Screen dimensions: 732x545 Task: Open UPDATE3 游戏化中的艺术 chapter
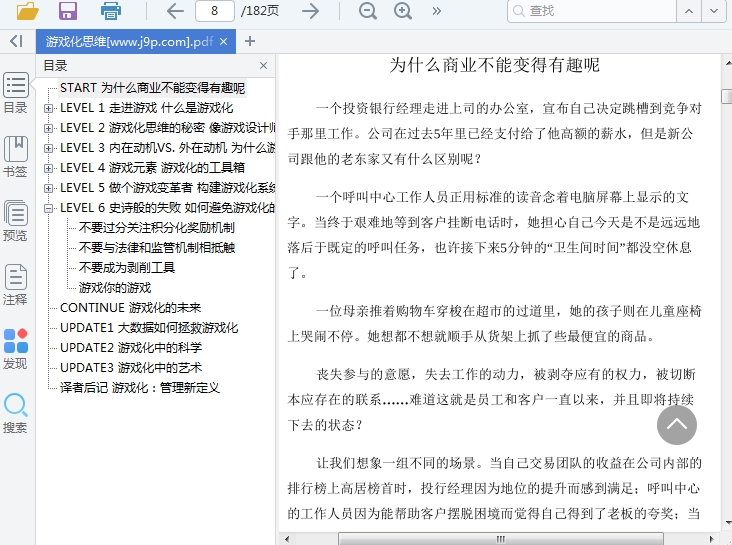(131, 368)
